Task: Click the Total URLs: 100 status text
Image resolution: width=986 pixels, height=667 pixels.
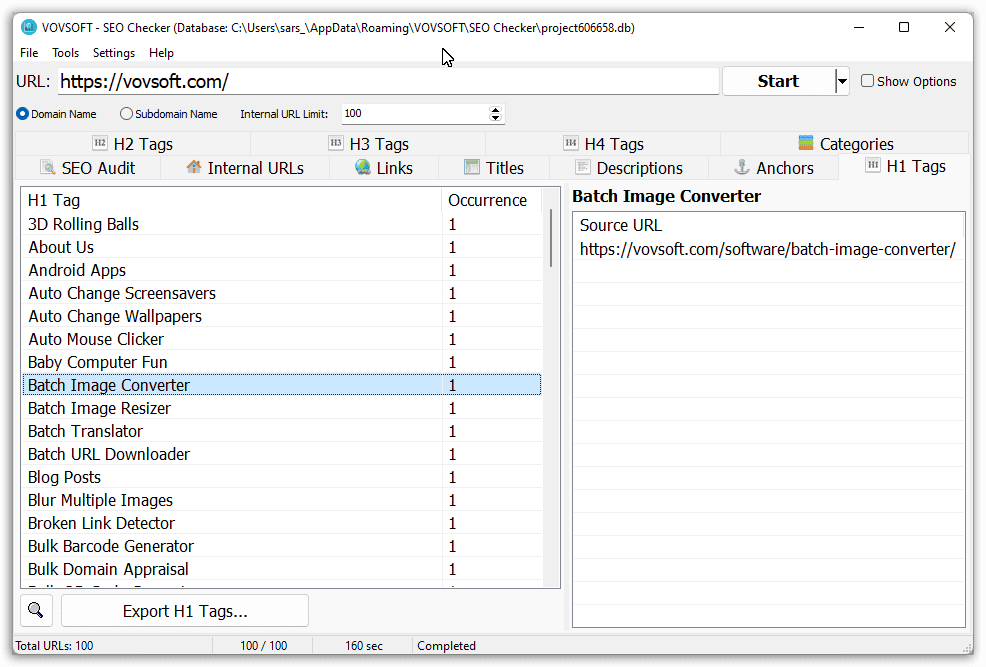Action: click(x=54, y=646)
